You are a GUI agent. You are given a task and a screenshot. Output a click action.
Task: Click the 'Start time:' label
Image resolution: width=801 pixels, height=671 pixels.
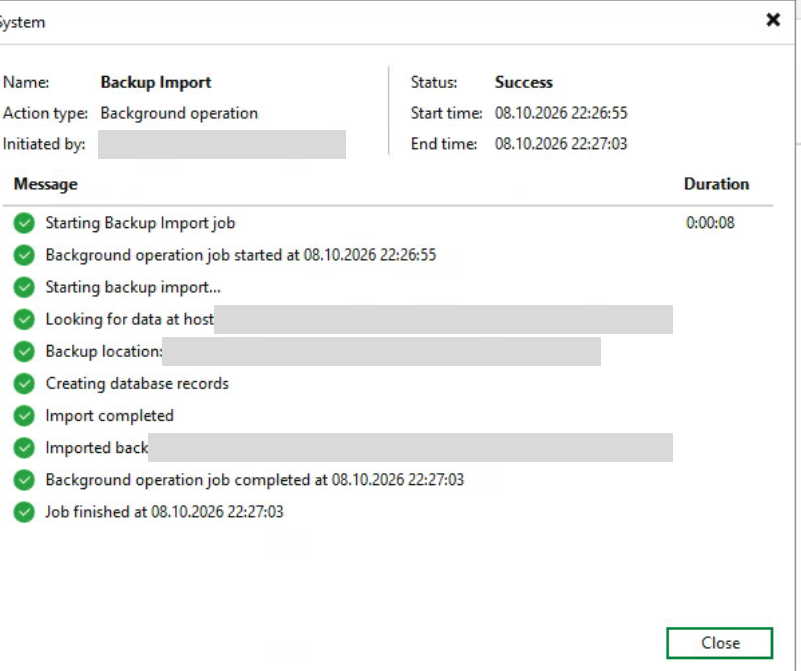pyautogui.click(x=446, y=113)
